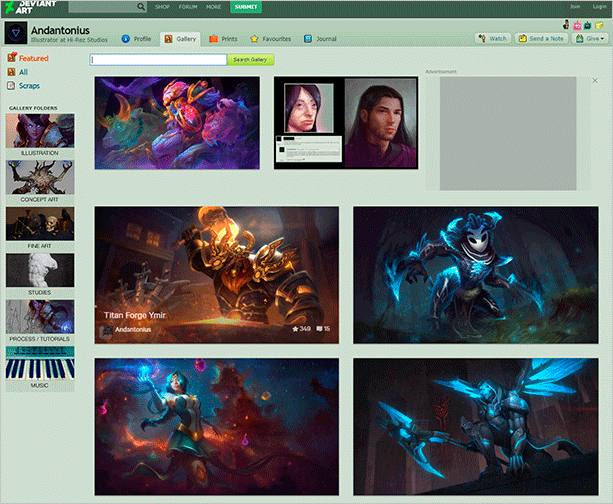
Task: Click the pink badge icon above Send a Note
Action: point(577,25)
